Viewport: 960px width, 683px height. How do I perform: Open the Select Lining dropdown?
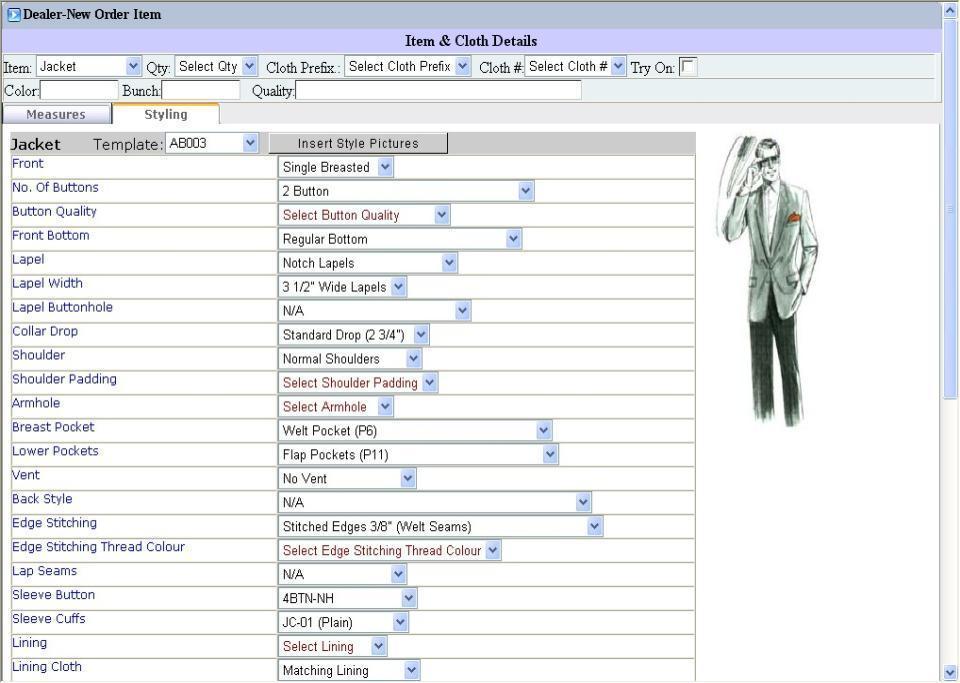[x=332, y=644]
